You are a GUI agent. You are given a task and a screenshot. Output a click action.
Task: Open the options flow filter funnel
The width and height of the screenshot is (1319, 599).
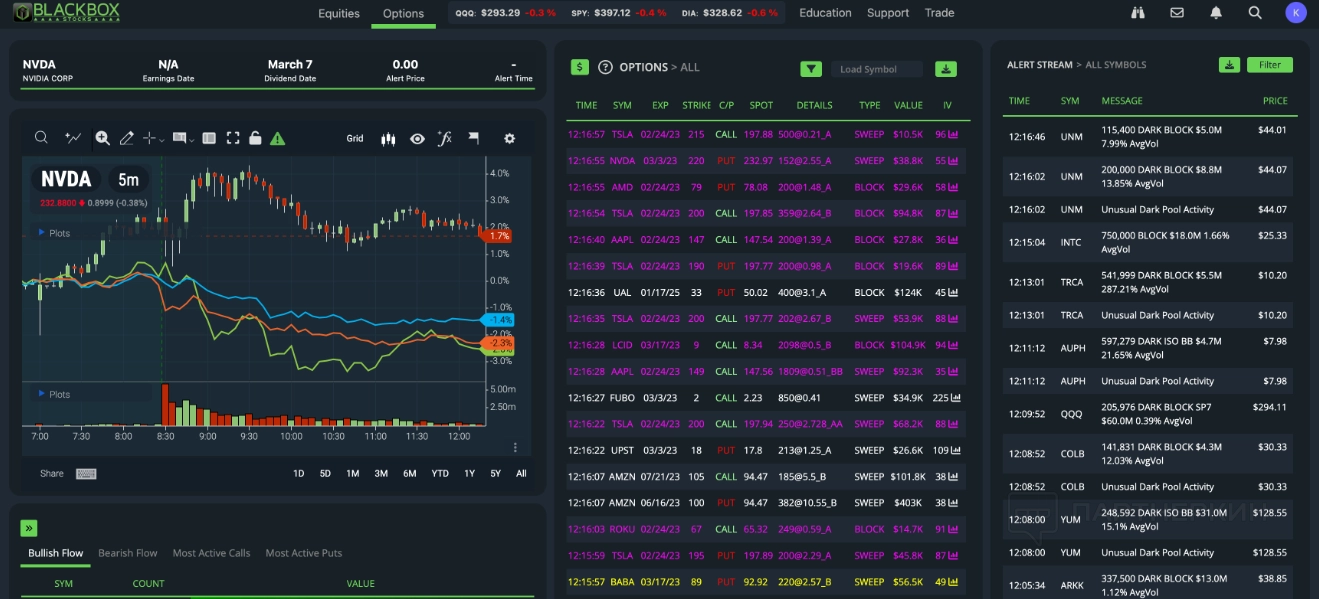coord(811,69)
